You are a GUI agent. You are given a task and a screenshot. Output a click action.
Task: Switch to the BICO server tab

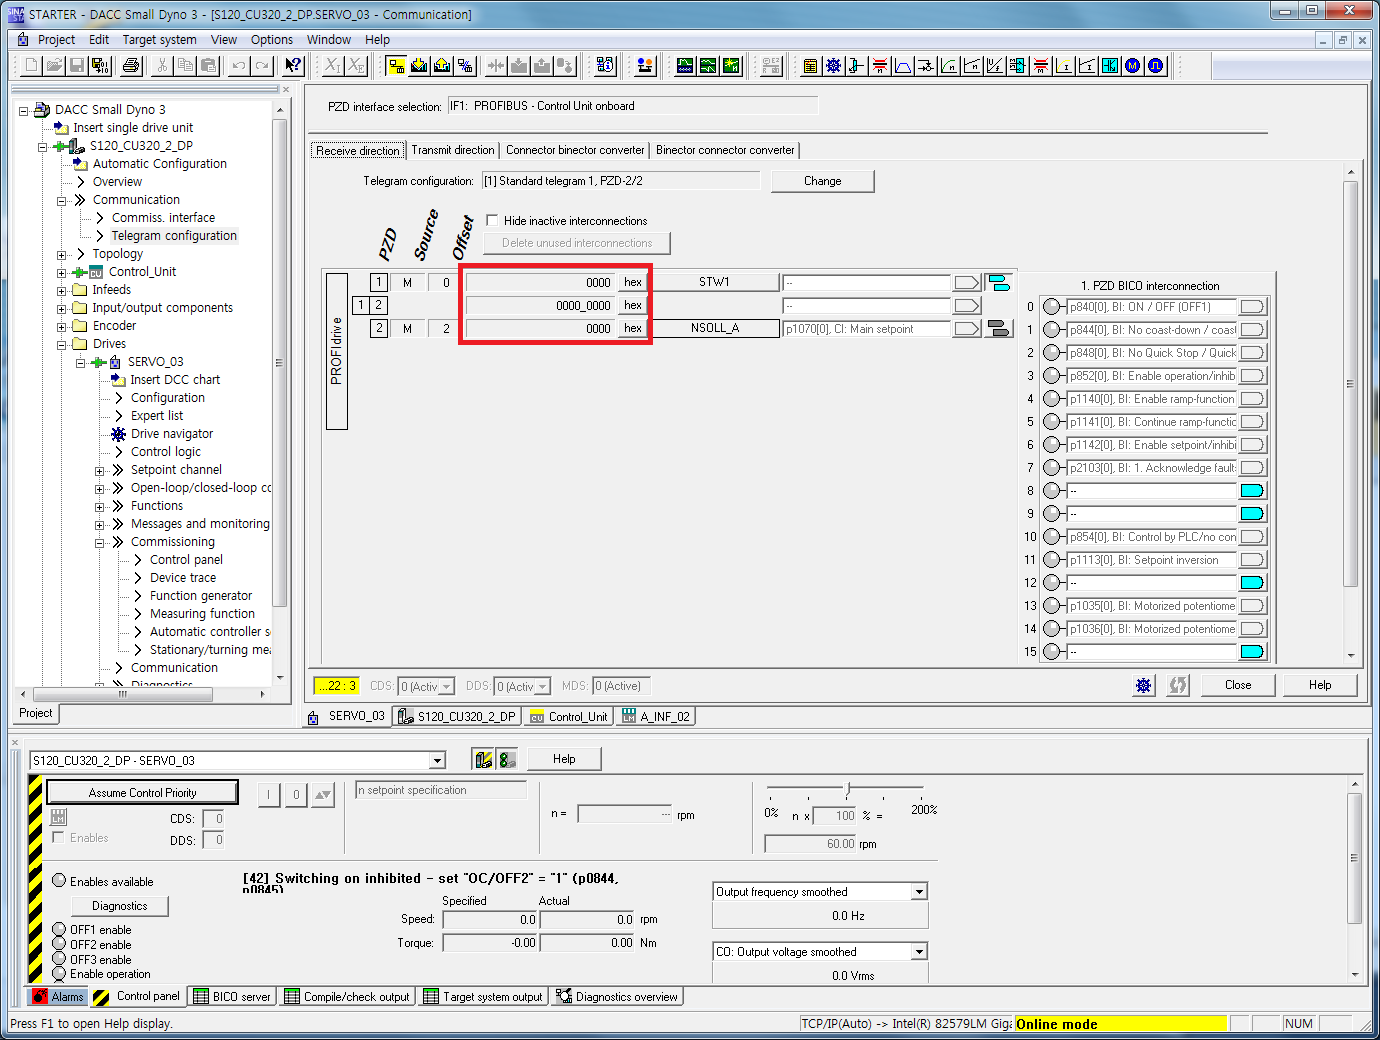point(232,997)
